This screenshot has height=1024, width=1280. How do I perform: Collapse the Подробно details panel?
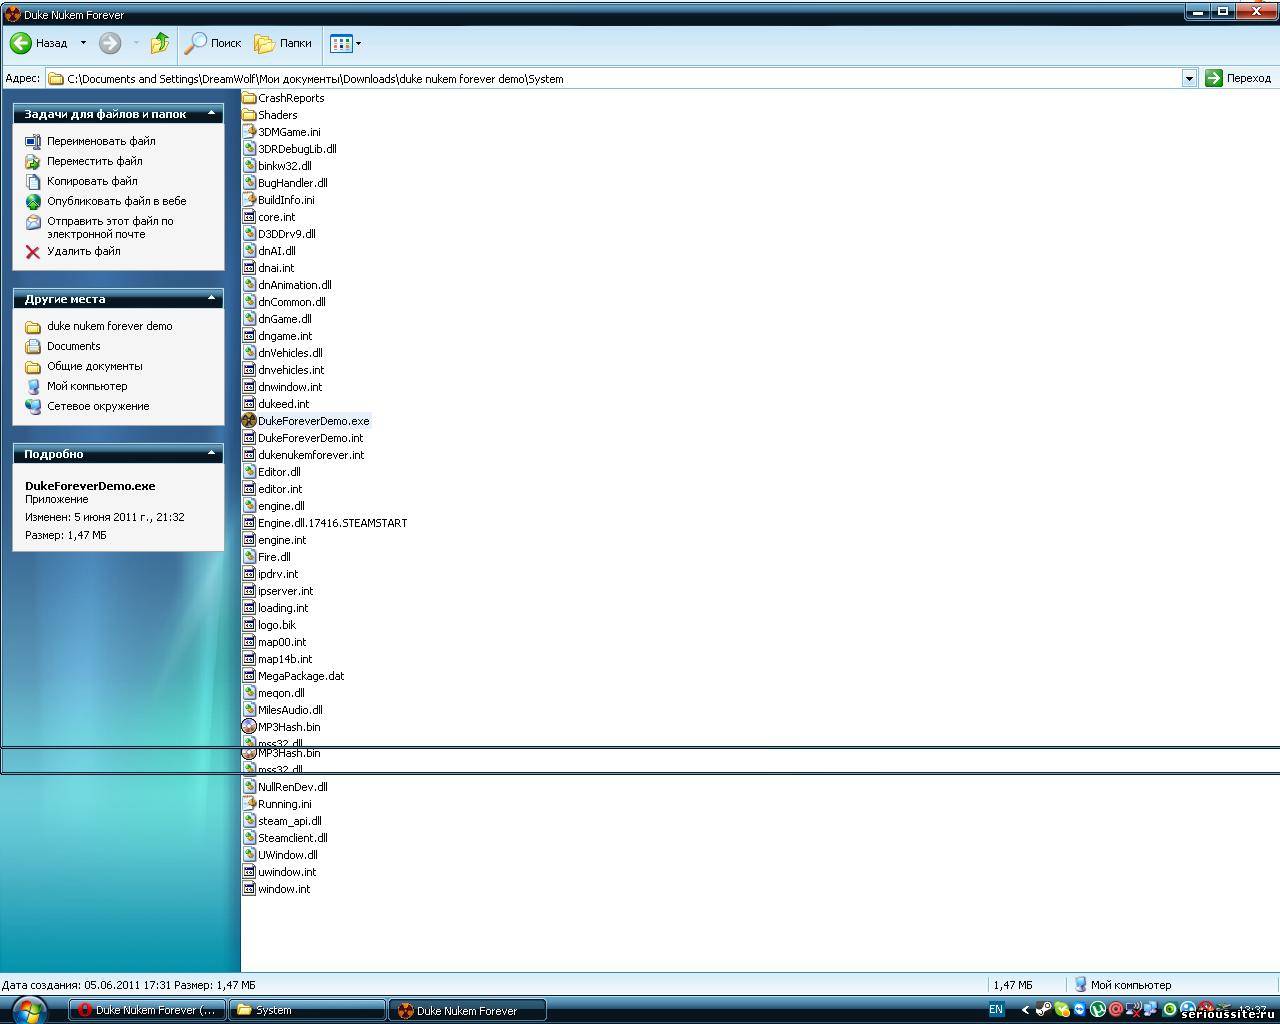tap(211, 453)
